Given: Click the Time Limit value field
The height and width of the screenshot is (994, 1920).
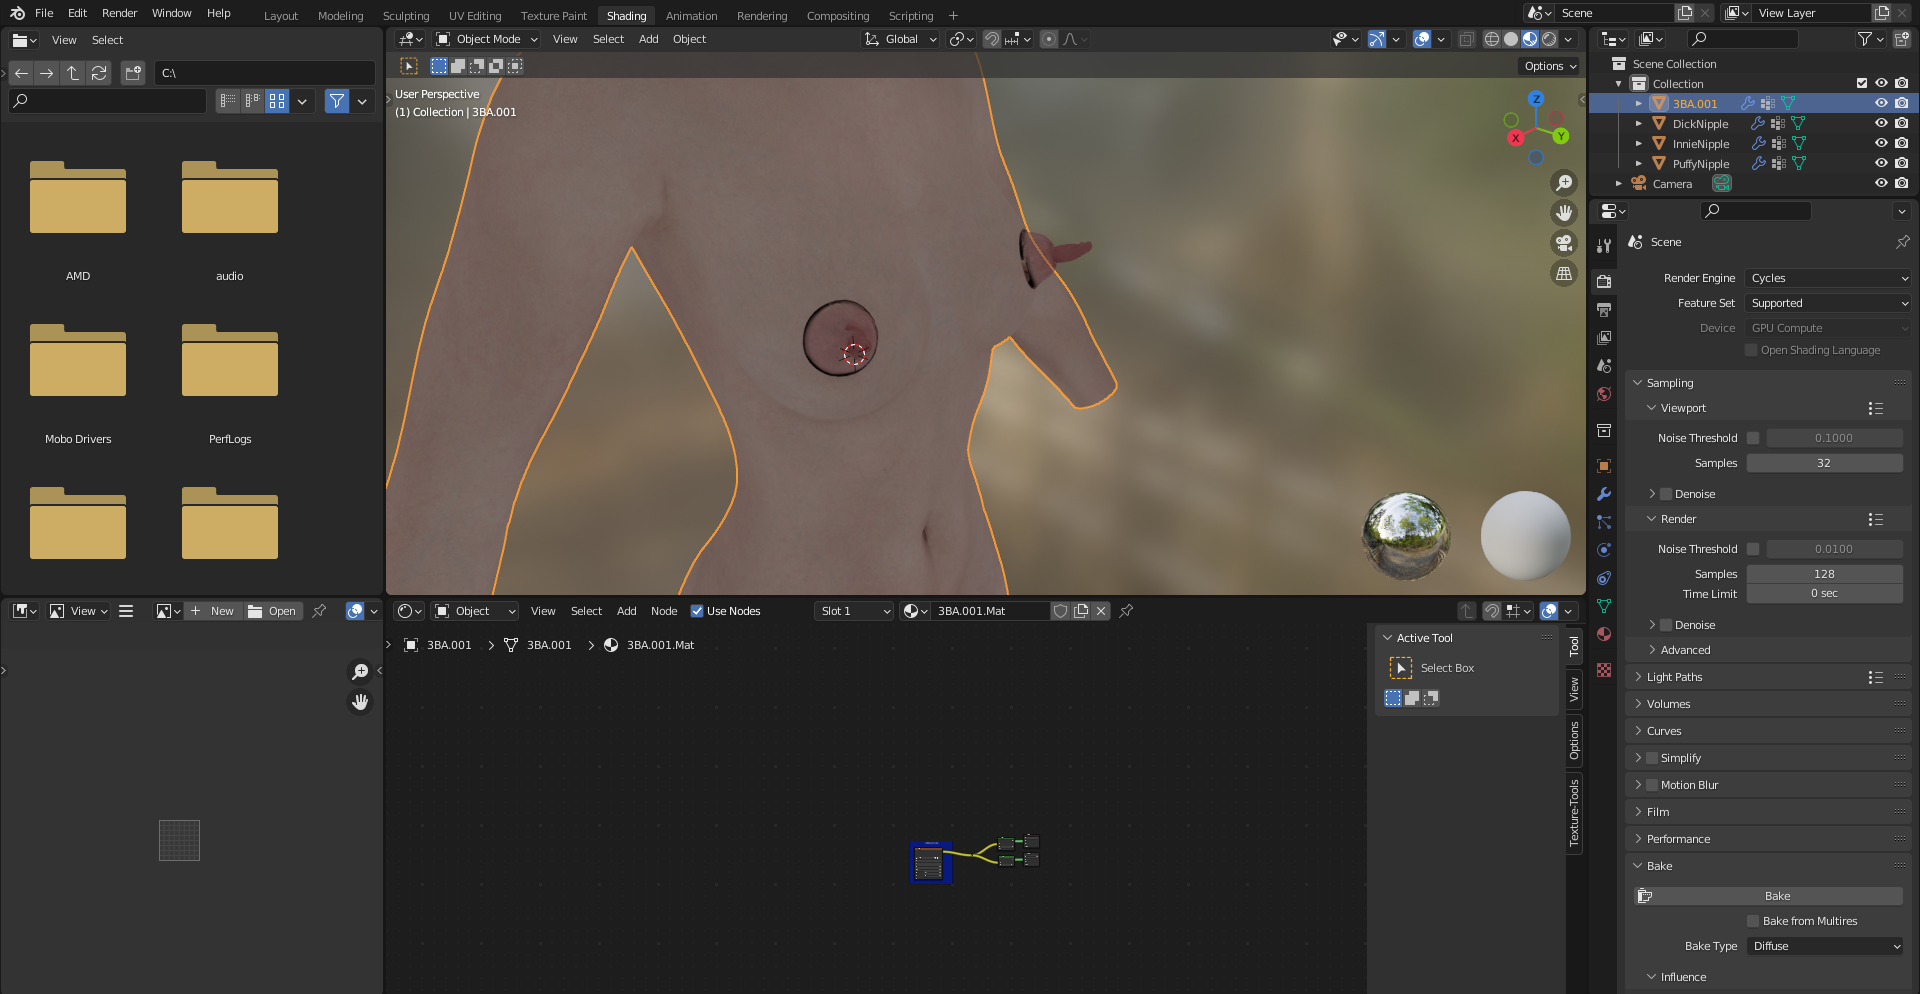Looking at the screenshot, I should pyautogui.click(x=1824, y=594).
